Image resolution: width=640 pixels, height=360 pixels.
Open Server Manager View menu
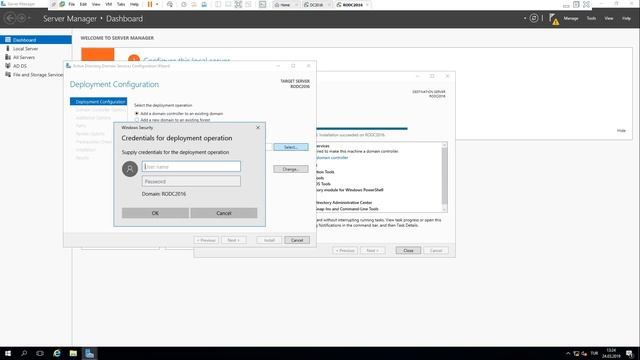click(609, 18)
